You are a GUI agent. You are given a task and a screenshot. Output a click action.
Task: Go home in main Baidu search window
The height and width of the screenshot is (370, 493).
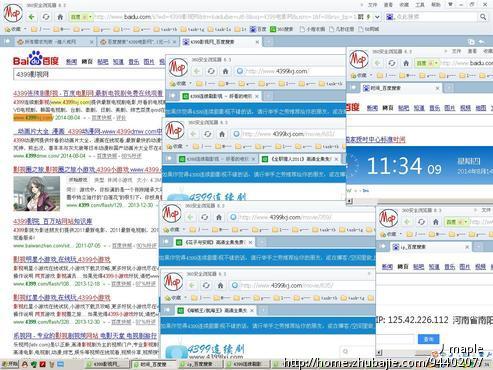(x=60, y=17)
